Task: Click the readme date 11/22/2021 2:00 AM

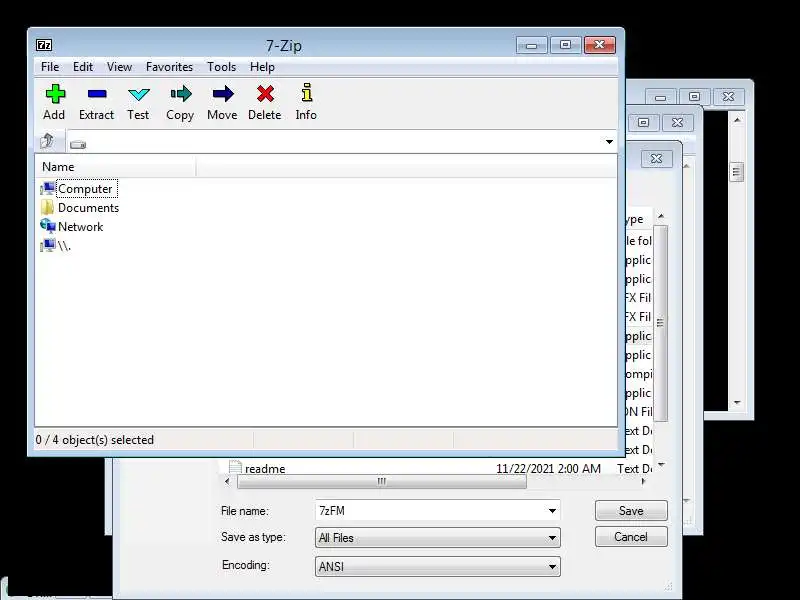Action: coord(548,468)
